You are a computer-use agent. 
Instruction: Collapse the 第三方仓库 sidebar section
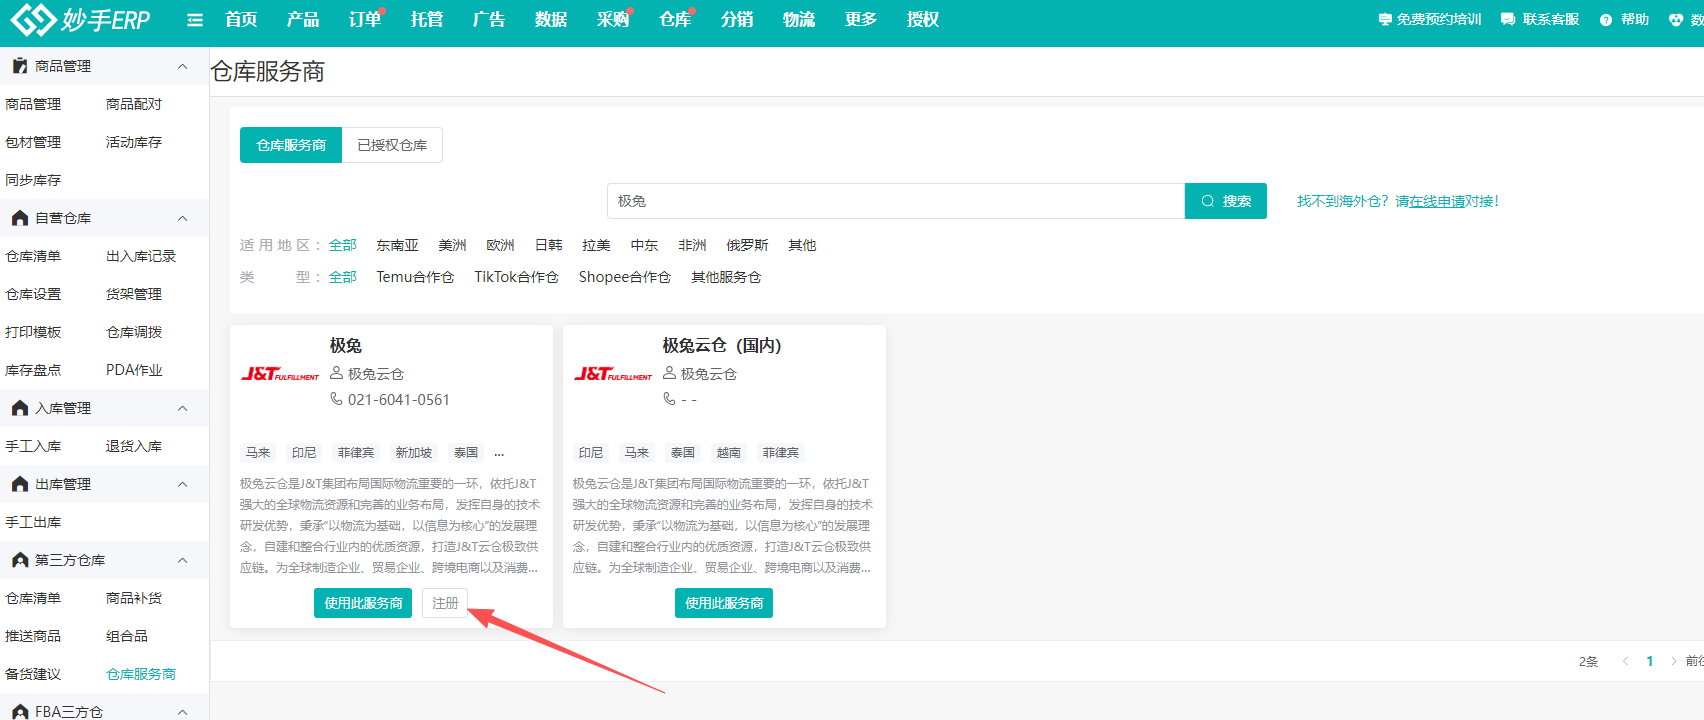point(182,560)
